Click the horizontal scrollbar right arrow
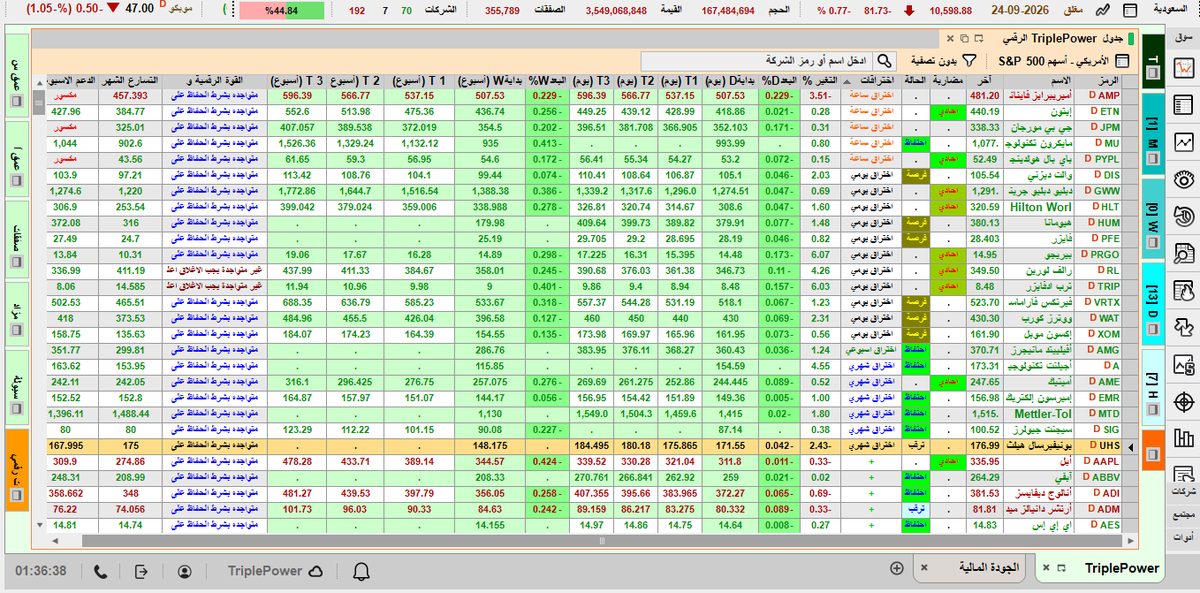The height and width of the screenshot is (593, 1200). tap(1130, 541)
